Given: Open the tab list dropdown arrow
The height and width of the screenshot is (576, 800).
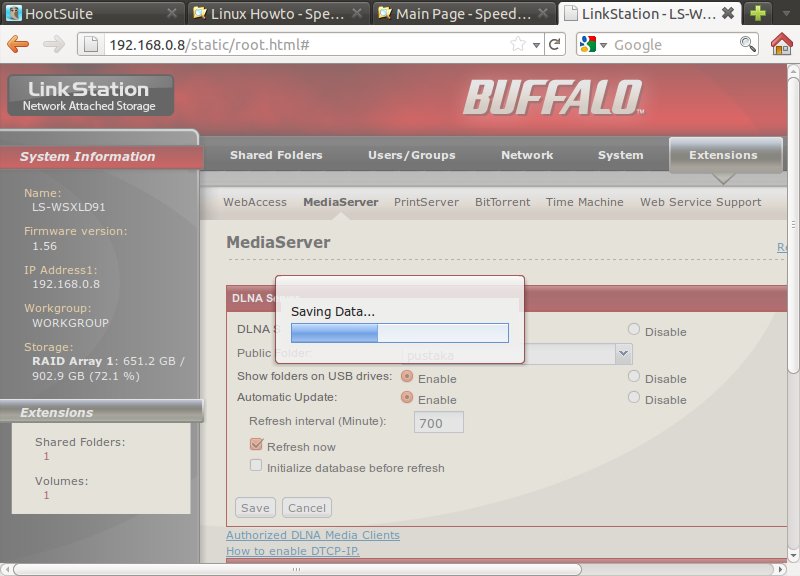Looking at the screenshot, I should 786,13.
